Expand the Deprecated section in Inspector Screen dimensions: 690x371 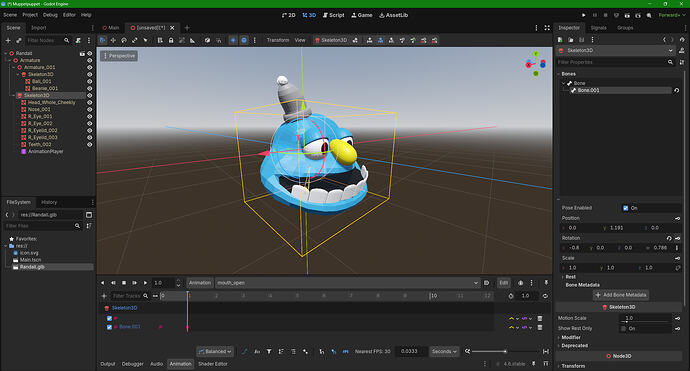pos(574,346)
